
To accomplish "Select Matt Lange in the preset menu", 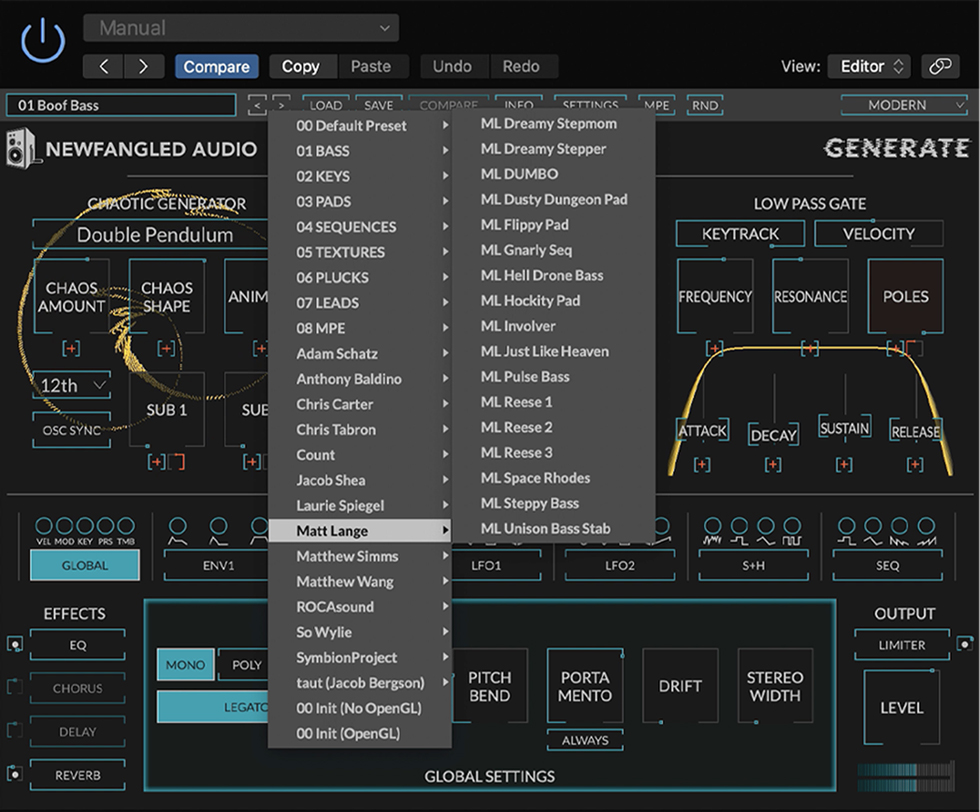I will click(340, 530).
